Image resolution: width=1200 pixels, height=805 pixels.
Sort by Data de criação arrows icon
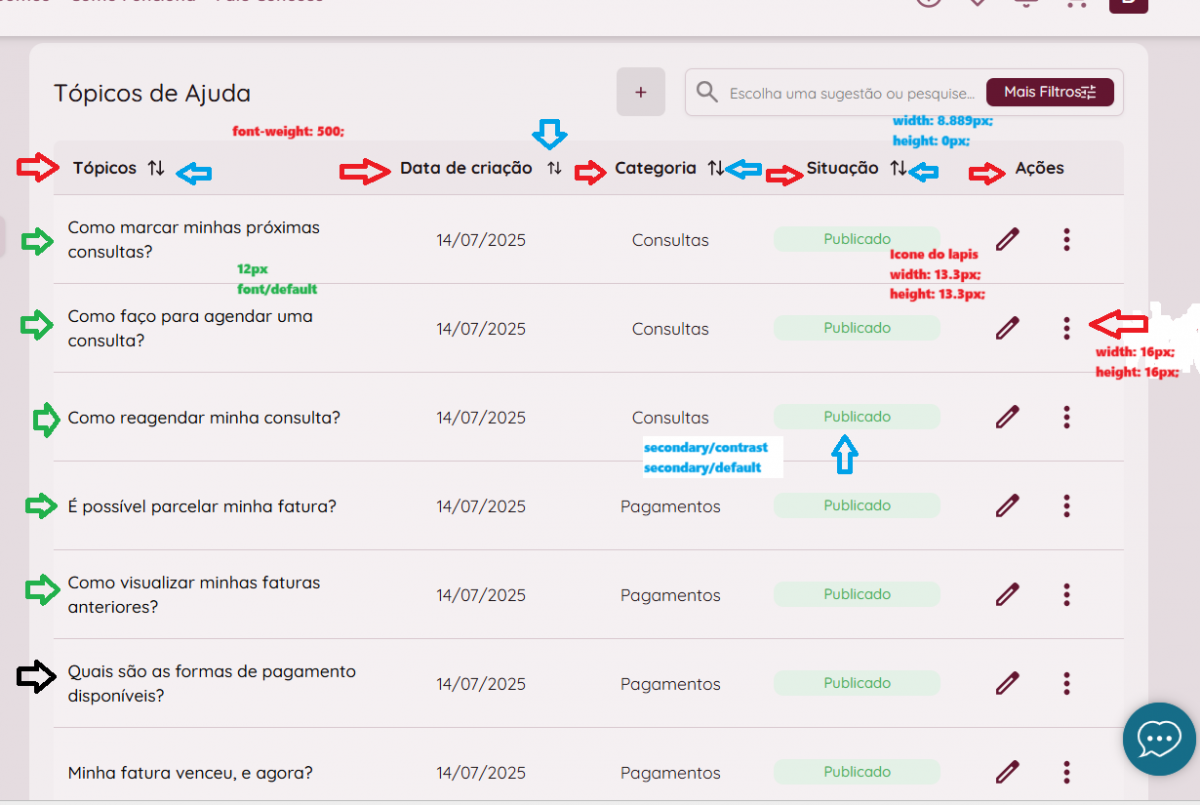pyautogui.click(x=554, y=168)
